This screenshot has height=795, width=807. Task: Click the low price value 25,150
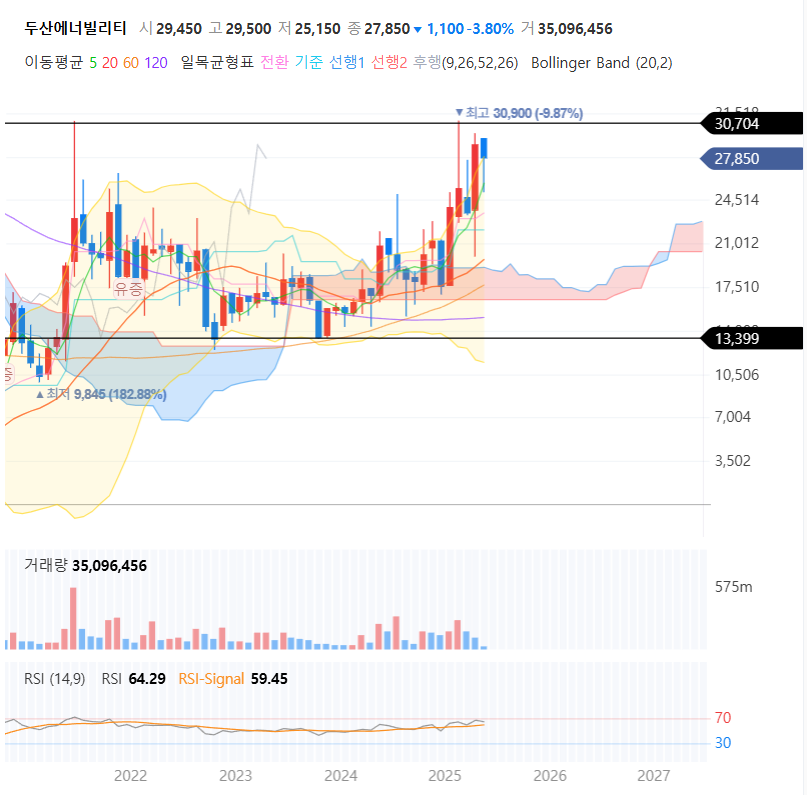click(x=318, y=29)
